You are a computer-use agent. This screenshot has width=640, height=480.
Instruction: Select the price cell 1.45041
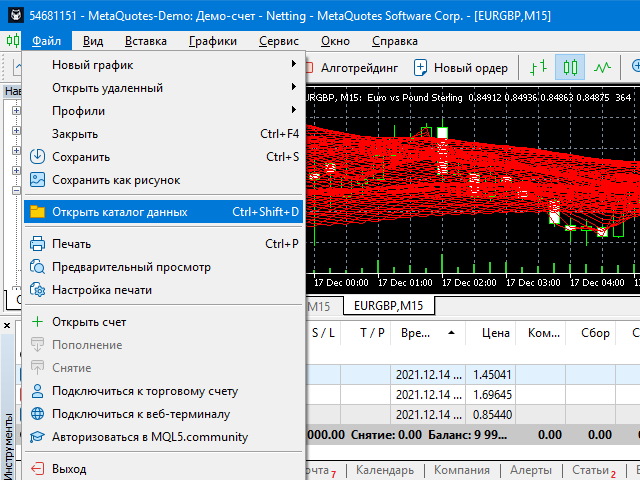[x=491, y=375]
